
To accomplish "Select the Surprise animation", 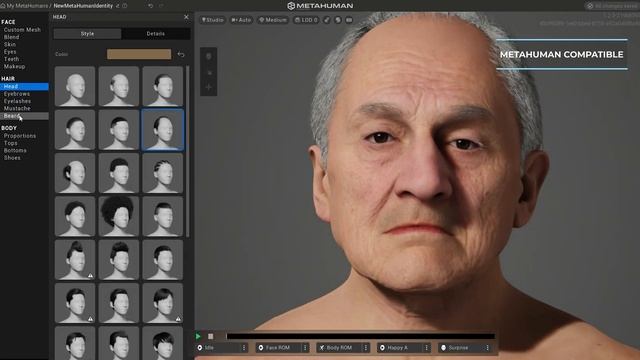I will pyautogui.click(x=461, y=348).
